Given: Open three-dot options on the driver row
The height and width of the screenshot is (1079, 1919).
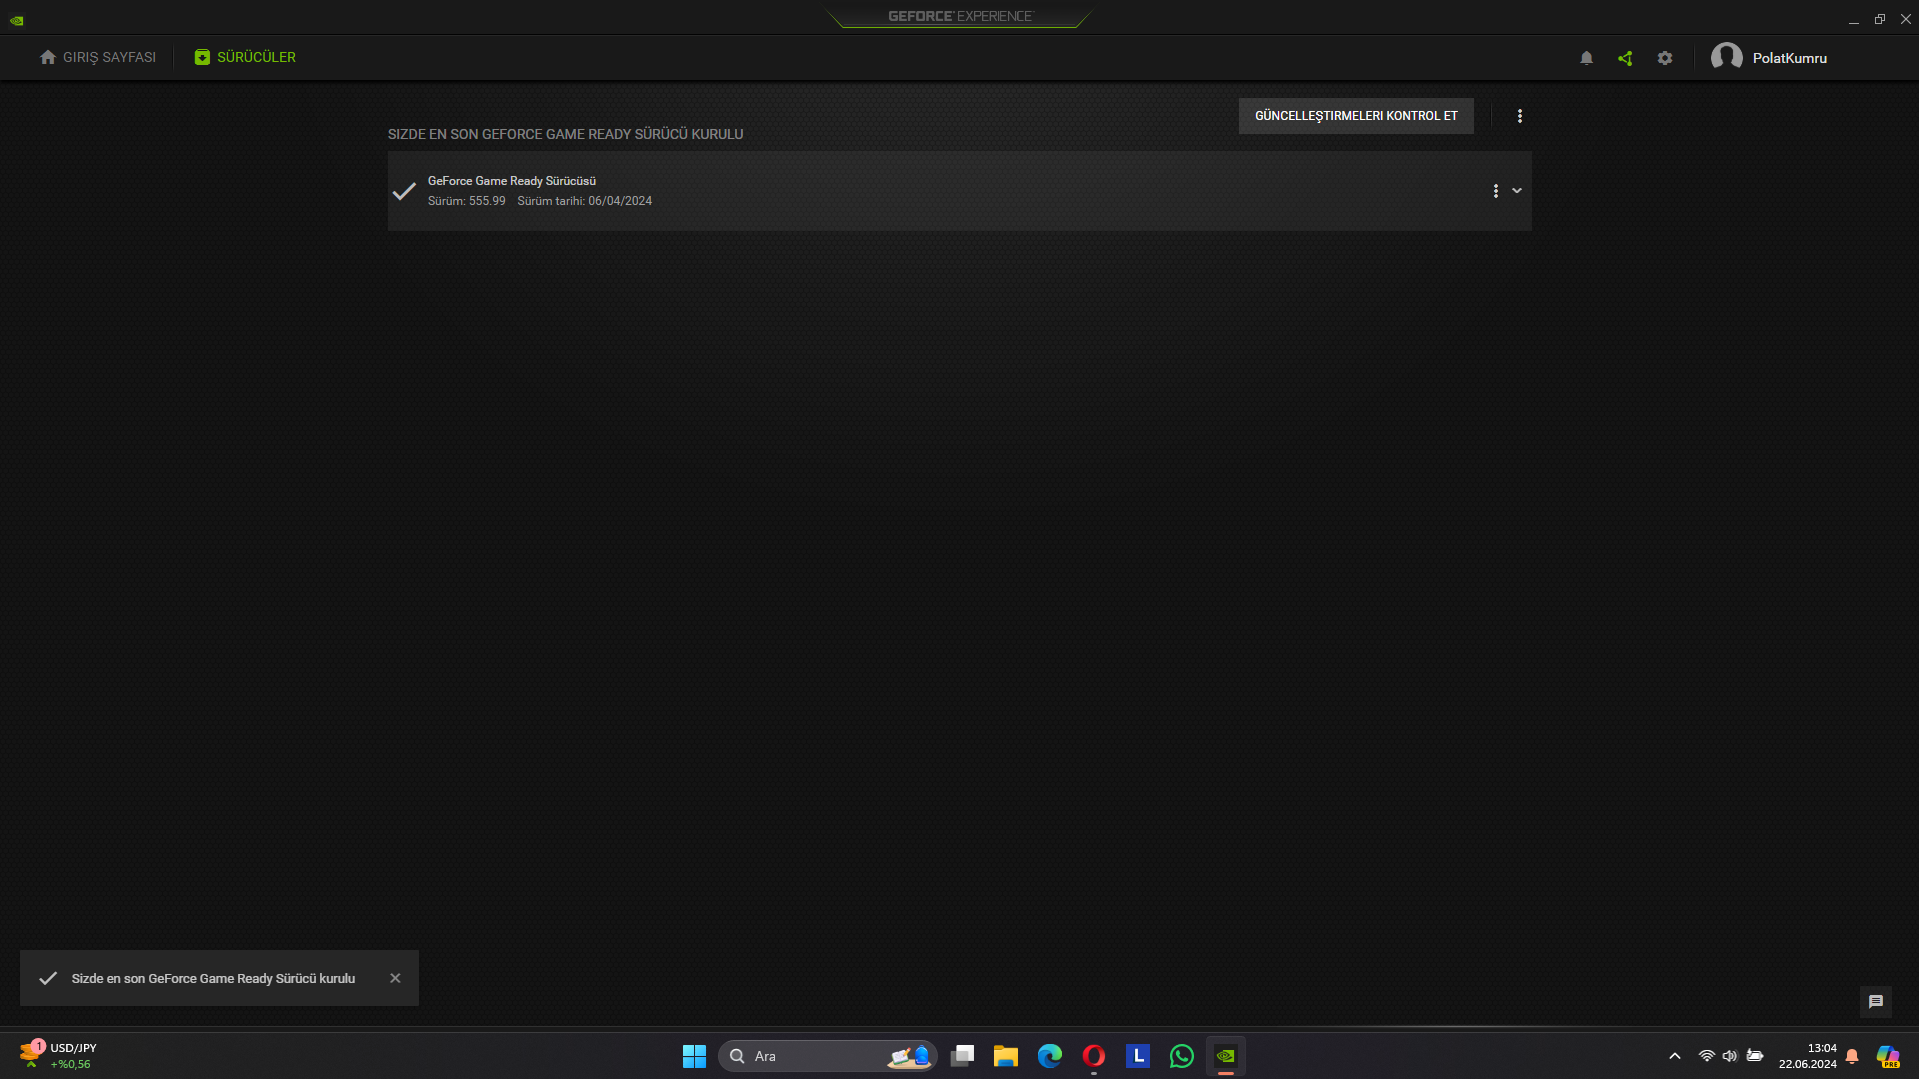Looking at the screenshot, I should pos(1496,191).
